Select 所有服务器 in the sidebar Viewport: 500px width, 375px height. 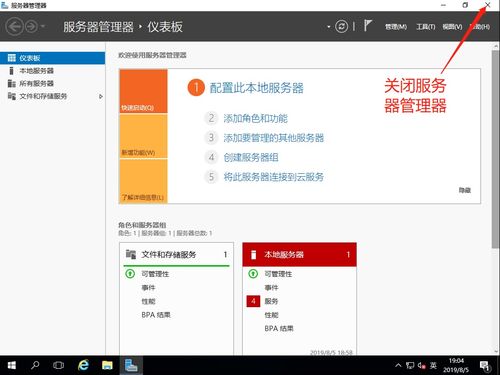pos(52,83)
